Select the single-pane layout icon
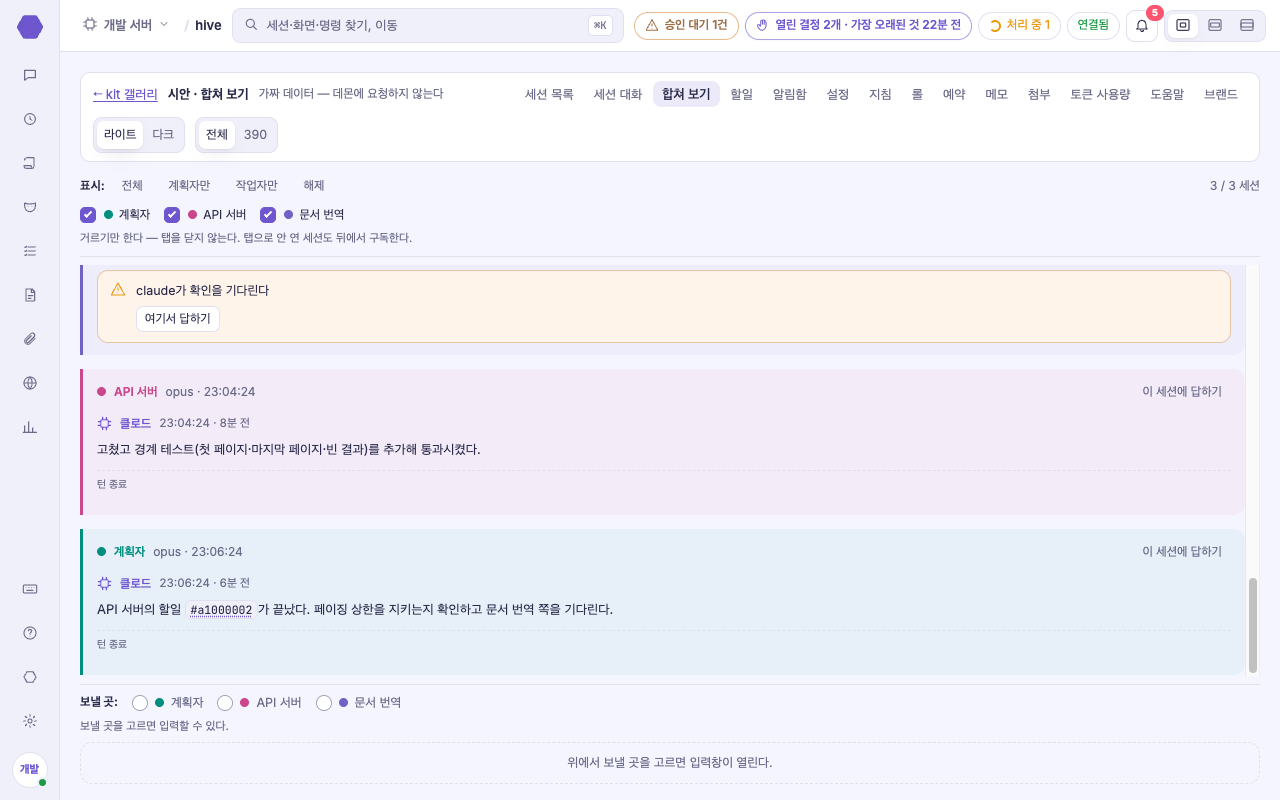The image size is (1280, 800). [x=1183, y=25]
